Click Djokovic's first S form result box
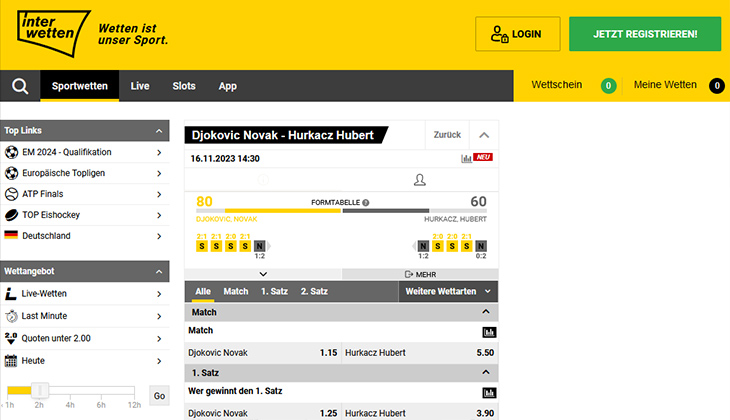Screen dimensions: 730x420 click(x=202, y=246)
